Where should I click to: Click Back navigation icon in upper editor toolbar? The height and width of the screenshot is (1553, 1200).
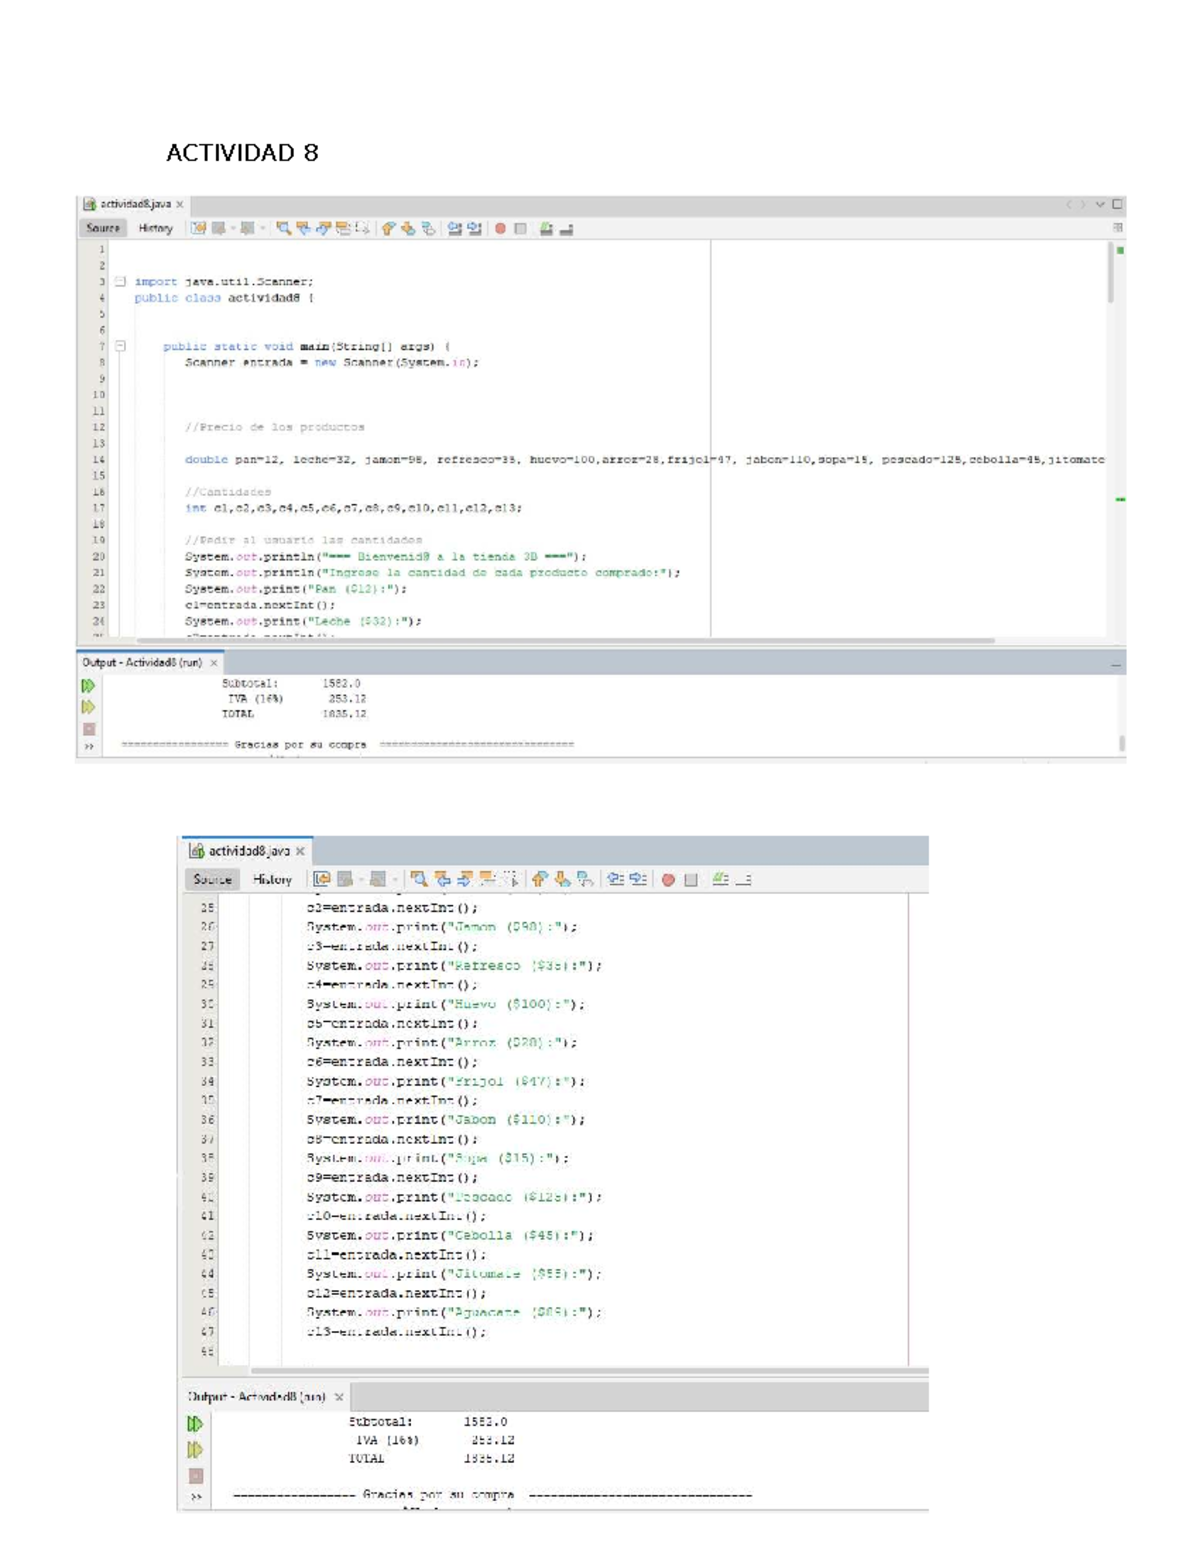pyautogui.click(x=218, y=228)
